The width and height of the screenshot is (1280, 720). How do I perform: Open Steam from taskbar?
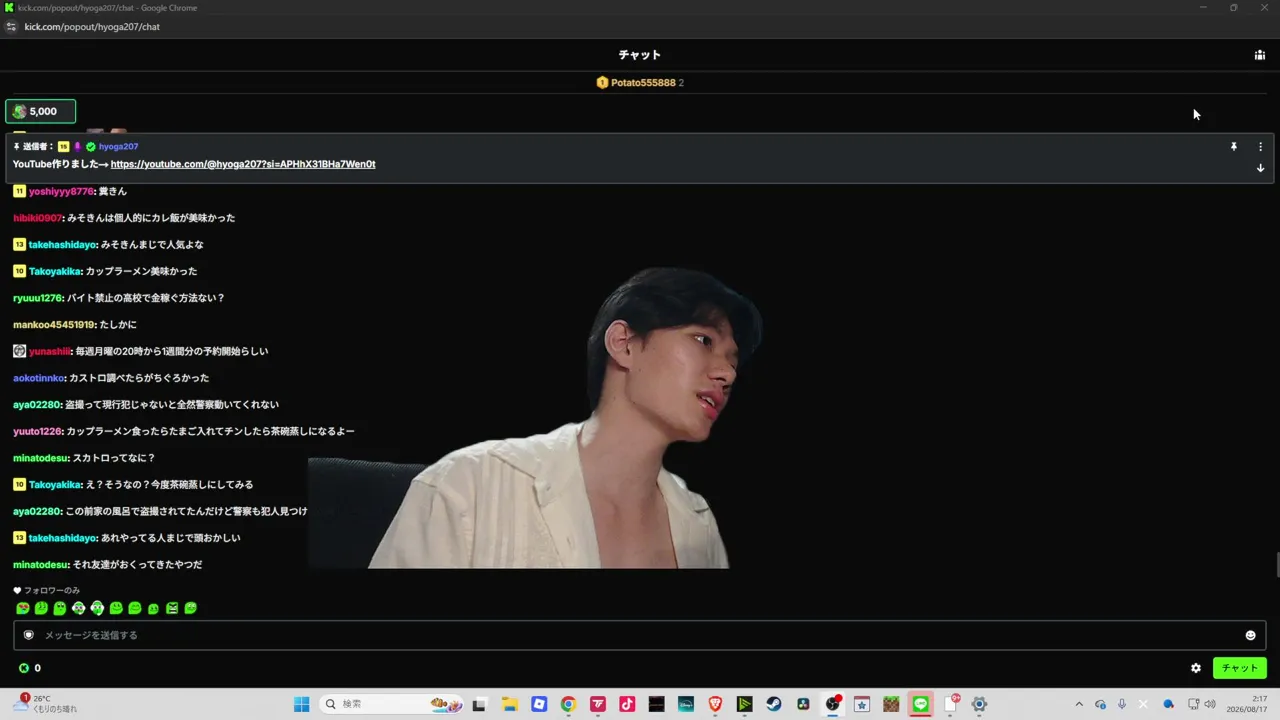coord(774,704)
